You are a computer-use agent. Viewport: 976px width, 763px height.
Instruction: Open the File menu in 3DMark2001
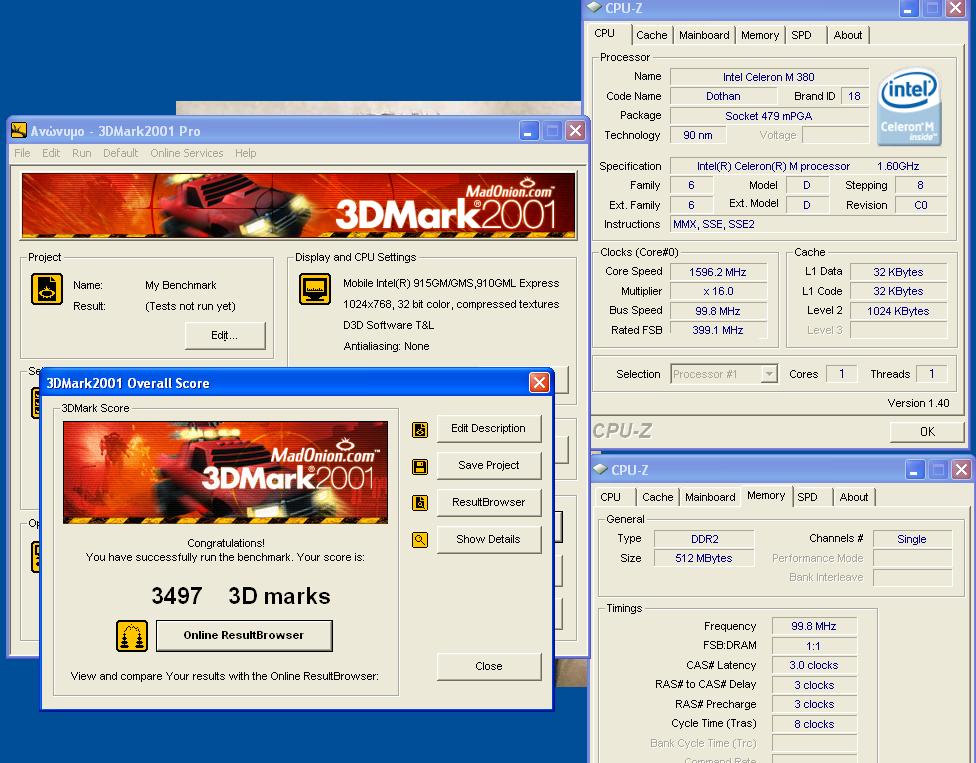point(22,153)
